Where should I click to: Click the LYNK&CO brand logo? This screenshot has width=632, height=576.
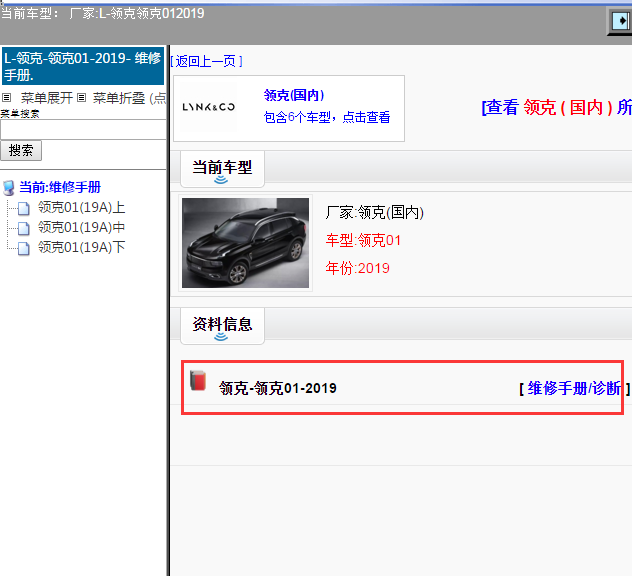(208, 107)
